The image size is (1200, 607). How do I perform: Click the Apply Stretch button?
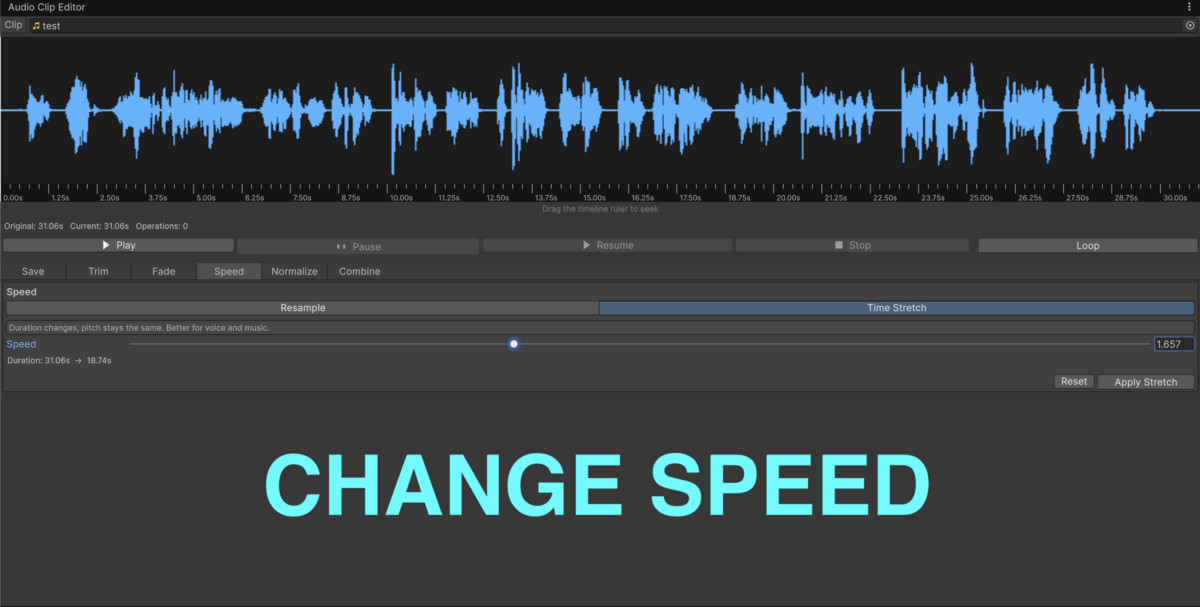1146,382
